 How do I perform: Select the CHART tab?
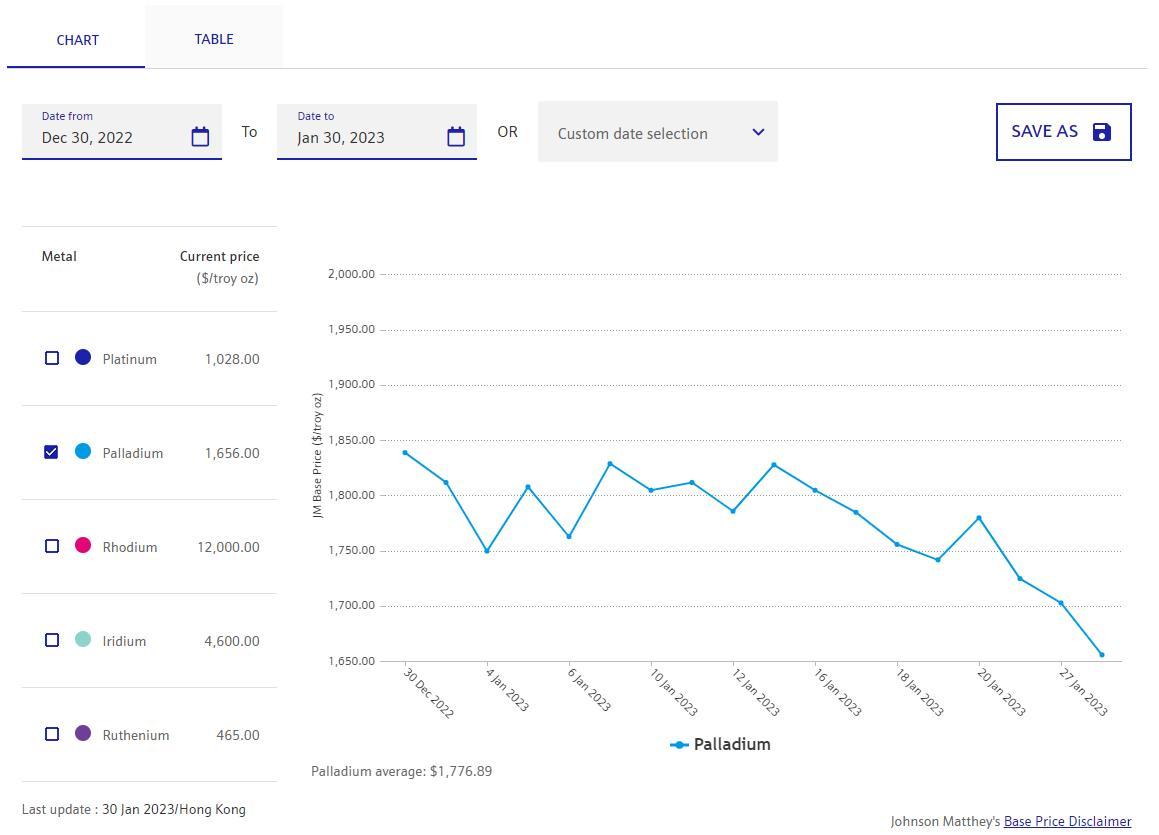(x=77, y=40)
